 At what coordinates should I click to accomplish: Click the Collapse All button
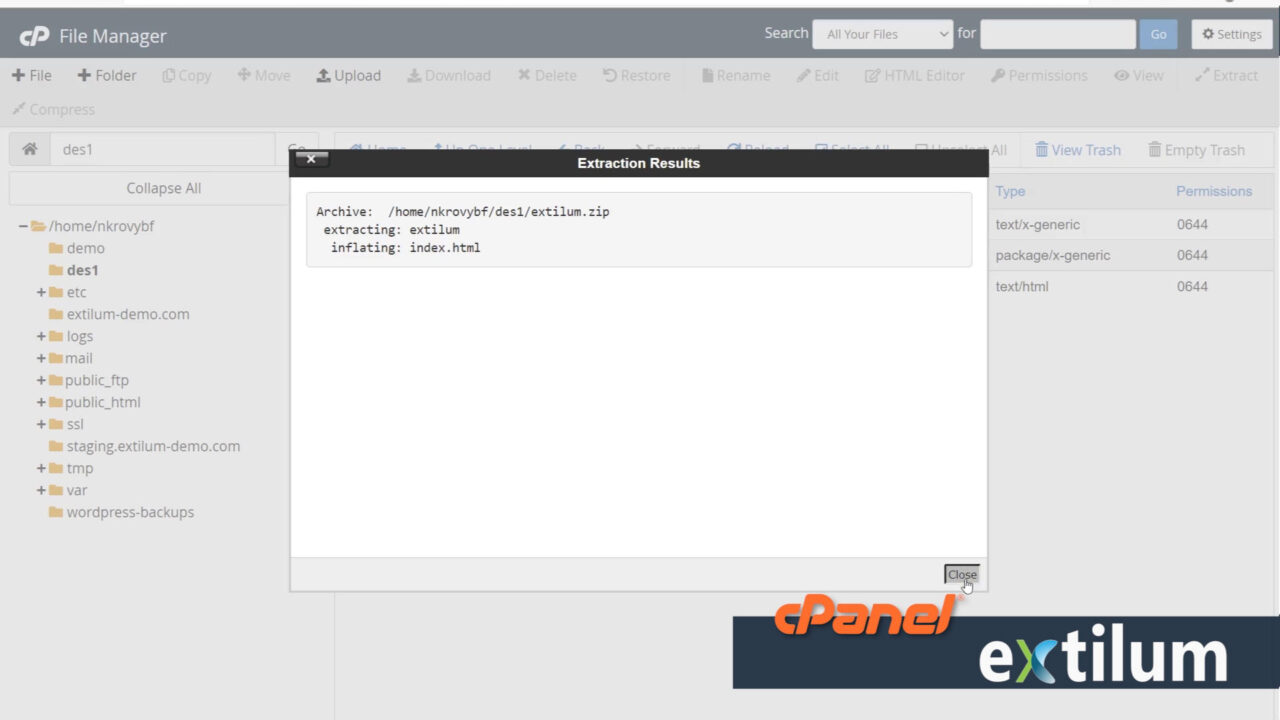(163, 188)
